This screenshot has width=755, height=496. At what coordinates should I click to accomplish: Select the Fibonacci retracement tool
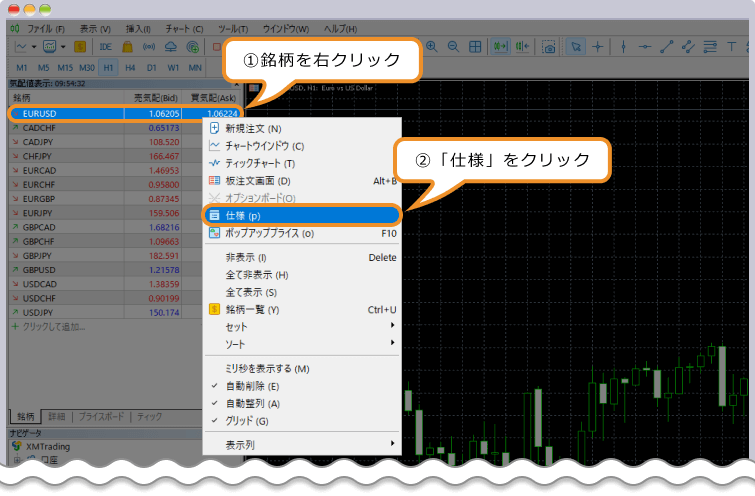(x=710, y=47)
